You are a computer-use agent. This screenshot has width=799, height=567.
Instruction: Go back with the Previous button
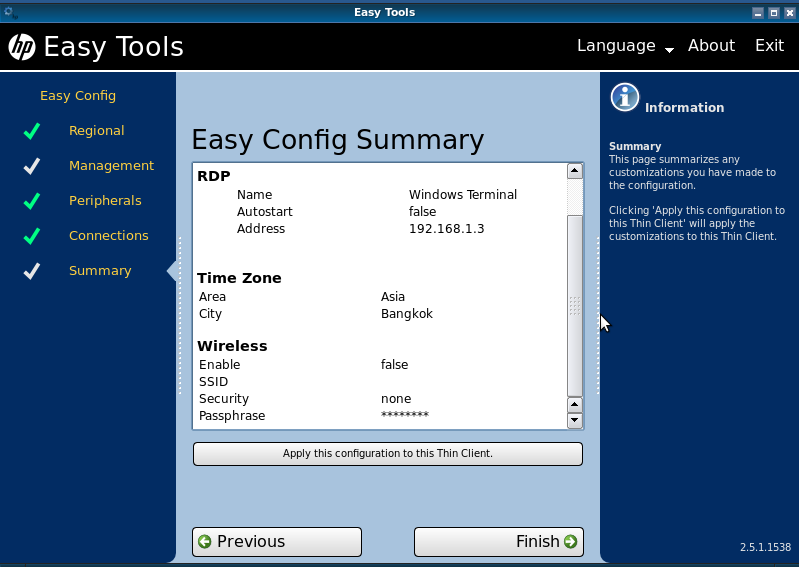(x=277, y=542)
